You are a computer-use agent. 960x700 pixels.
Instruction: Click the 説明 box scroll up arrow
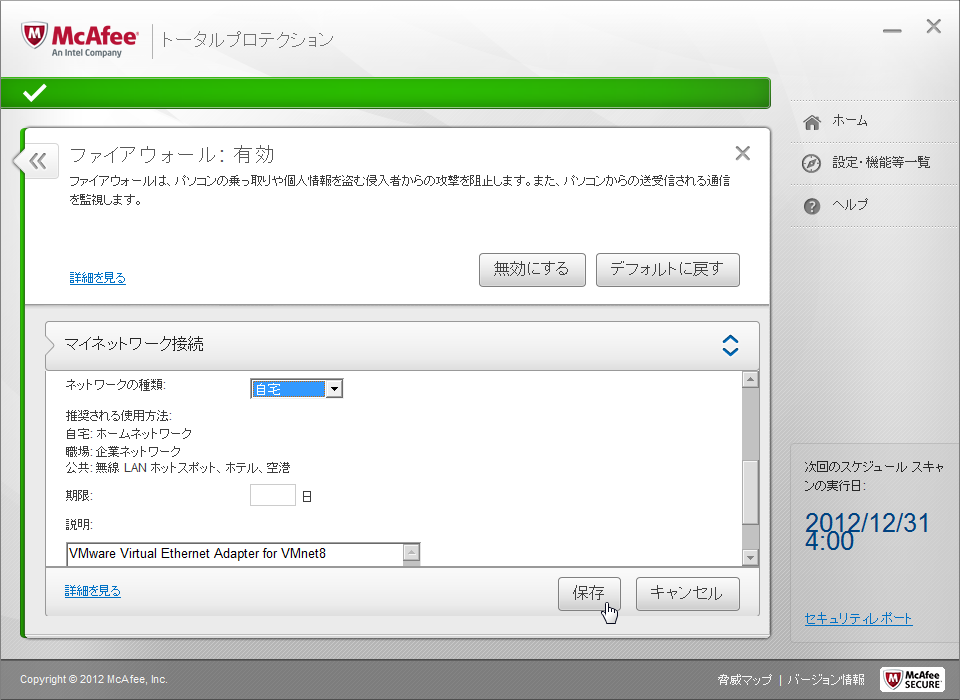coord(412,552)
